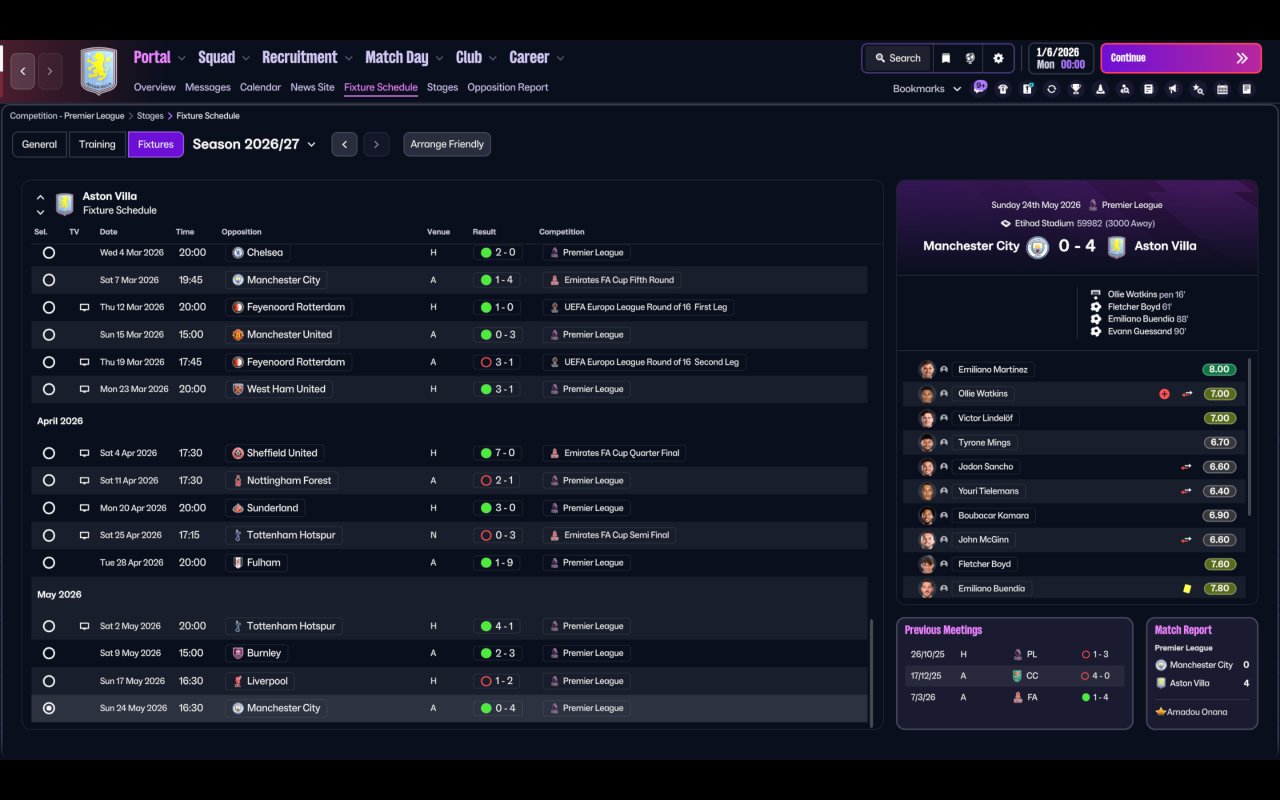
Task: Click the Continue button
Action: click(x=1180, y=58)
